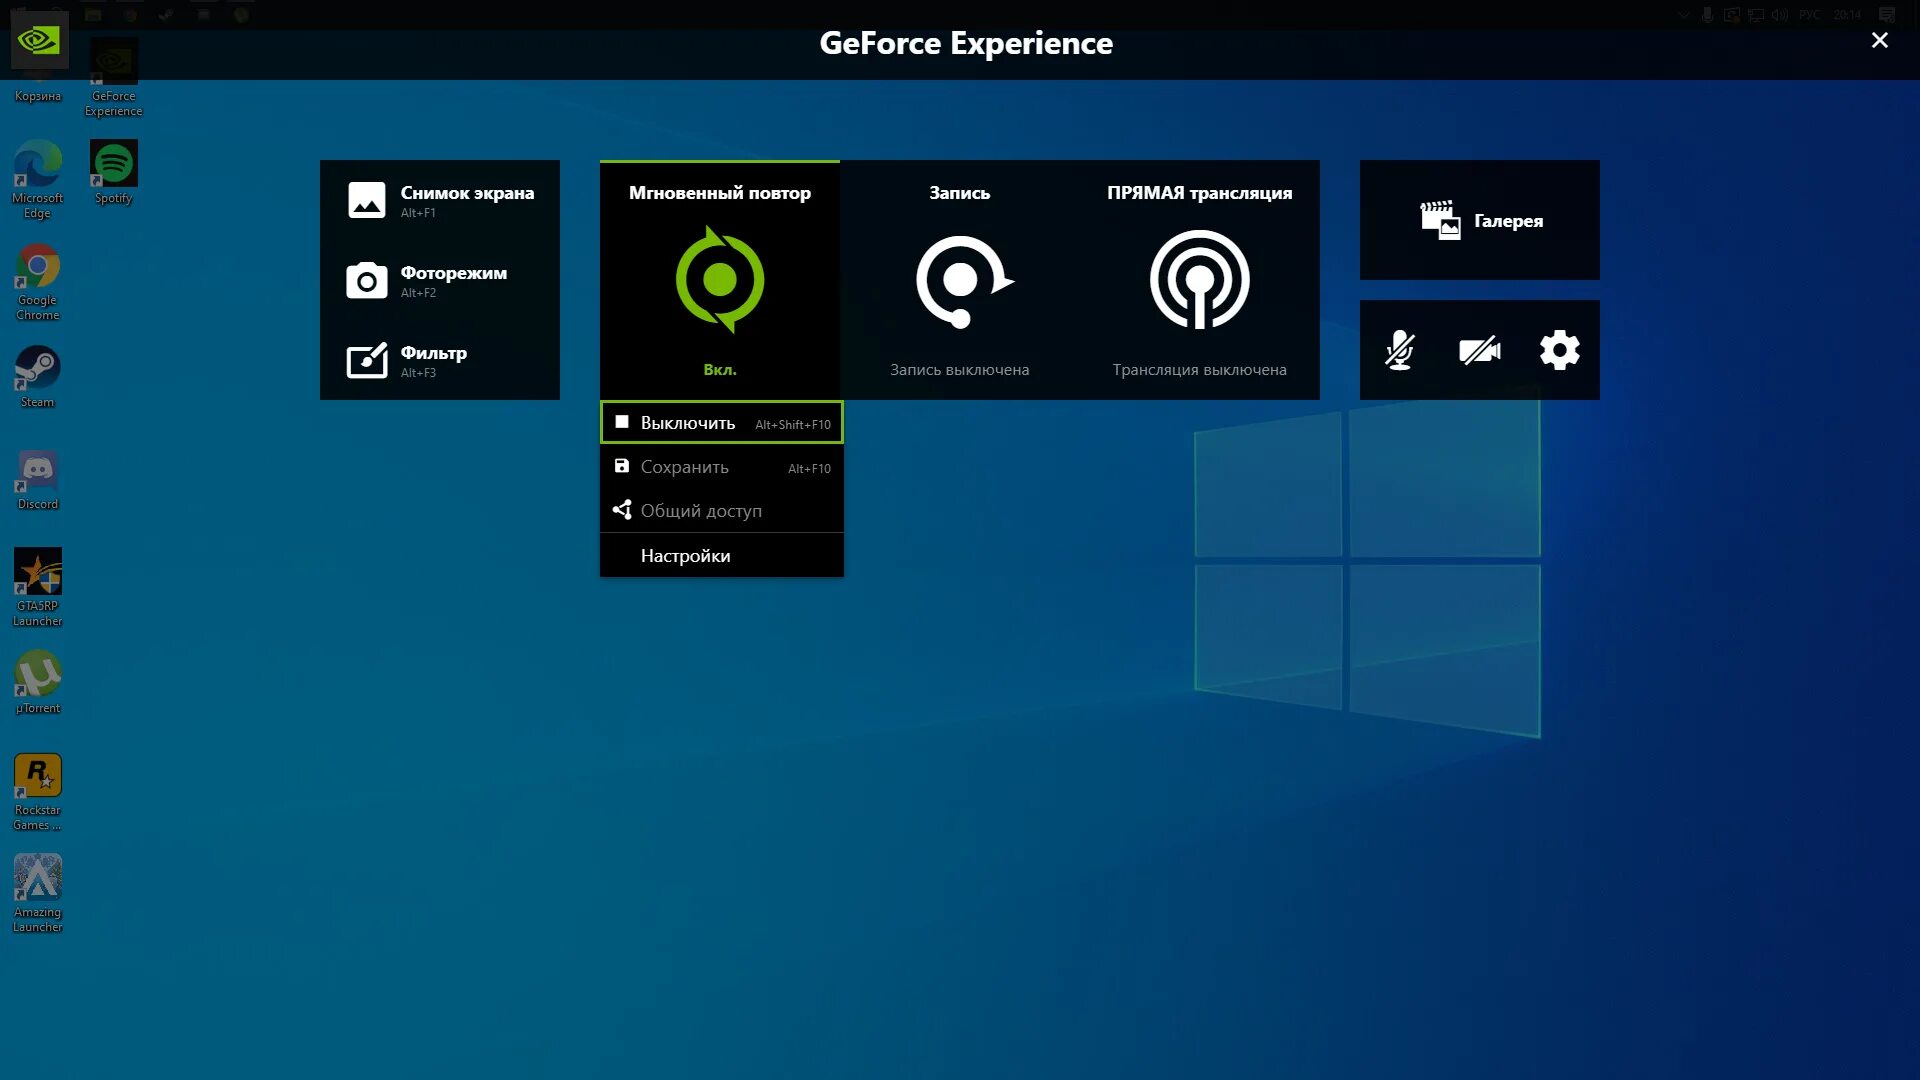Open the Record panel icon
The height and width of the screenshot is (1080, 1920).
(960, 281)
